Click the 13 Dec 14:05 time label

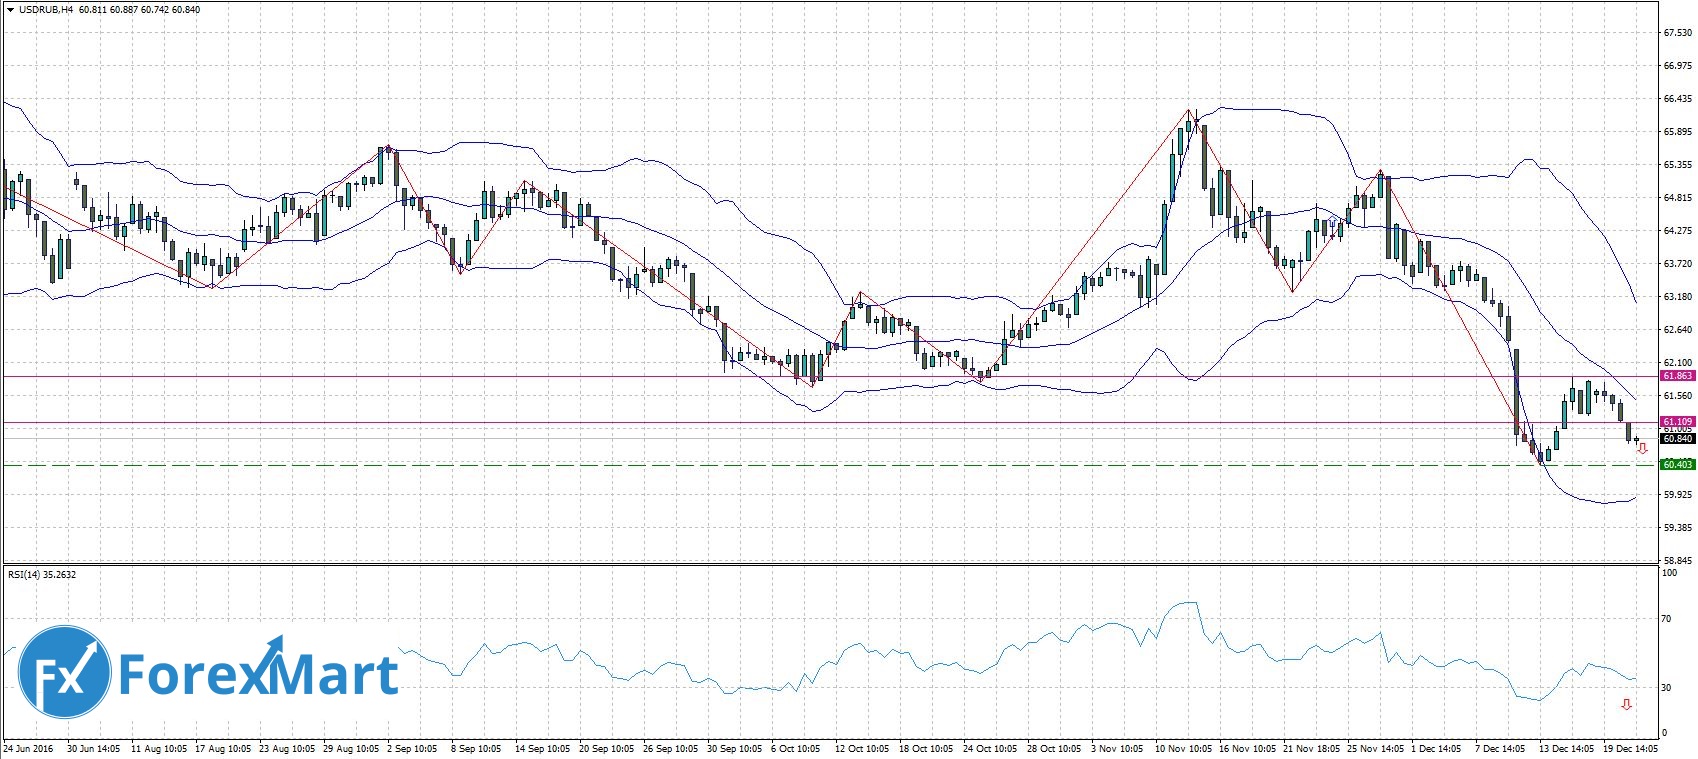point(1567,748)
